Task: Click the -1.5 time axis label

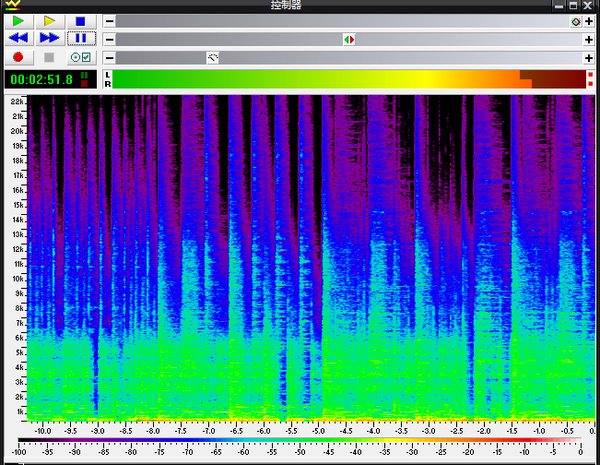Action: tap(511, 431)
